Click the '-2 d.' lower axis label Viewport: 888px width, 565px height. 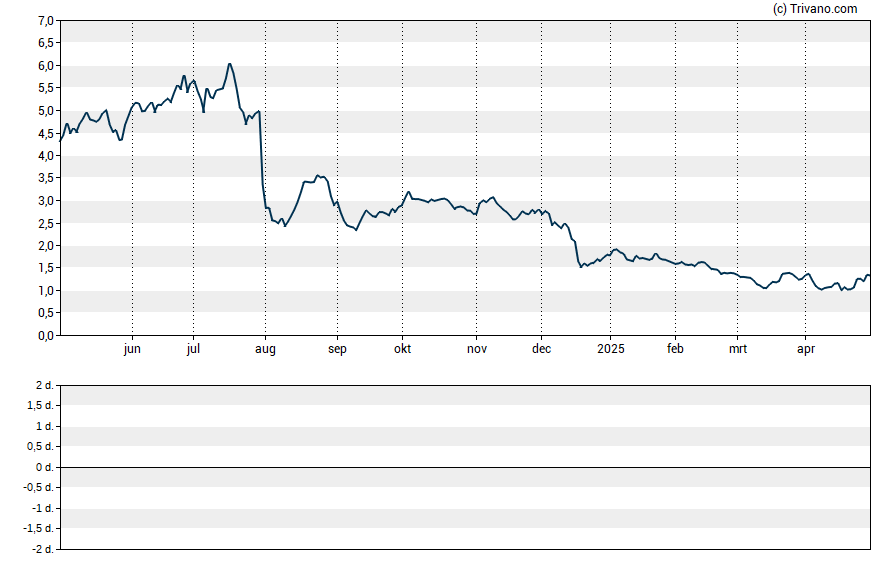(x=42, y=549)
